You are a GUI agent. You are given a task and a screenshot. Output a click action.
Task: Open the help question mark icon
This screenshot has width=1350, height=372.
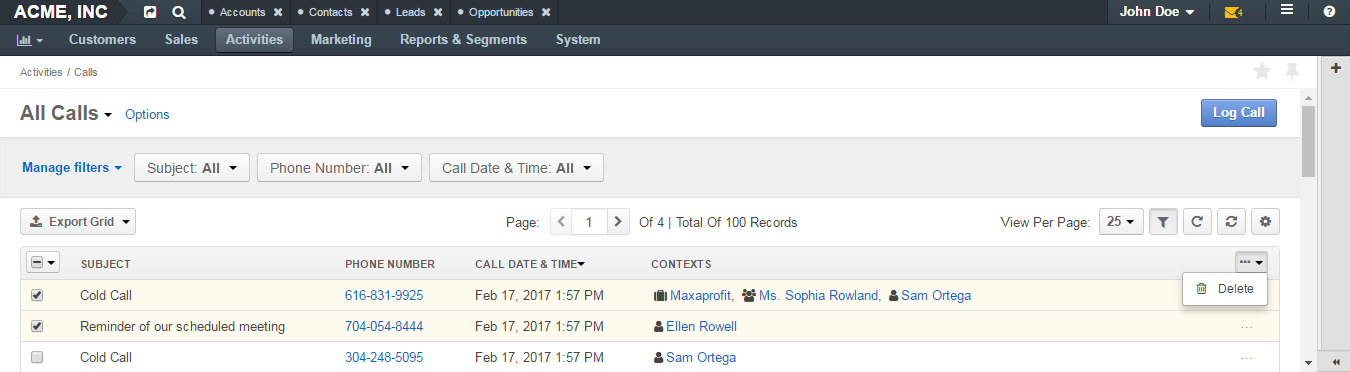click(1329, 12)
